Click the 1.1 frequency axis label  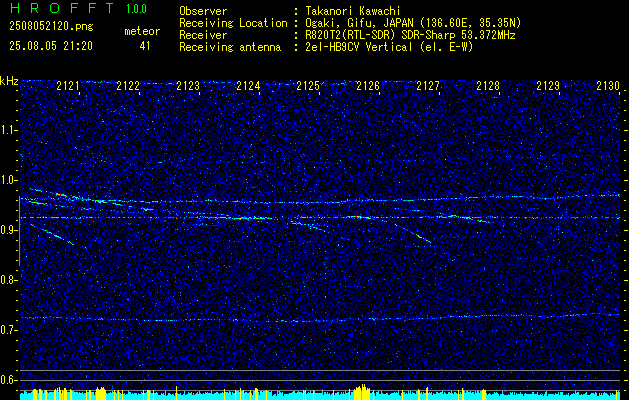tap(9, 130)
